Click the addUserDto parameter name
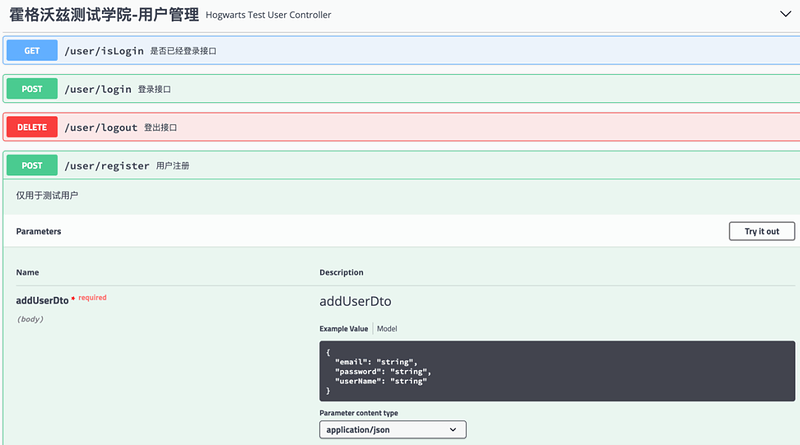Image resolution: width=800 pixels, height=445 pixels. (x=42, y=299)
